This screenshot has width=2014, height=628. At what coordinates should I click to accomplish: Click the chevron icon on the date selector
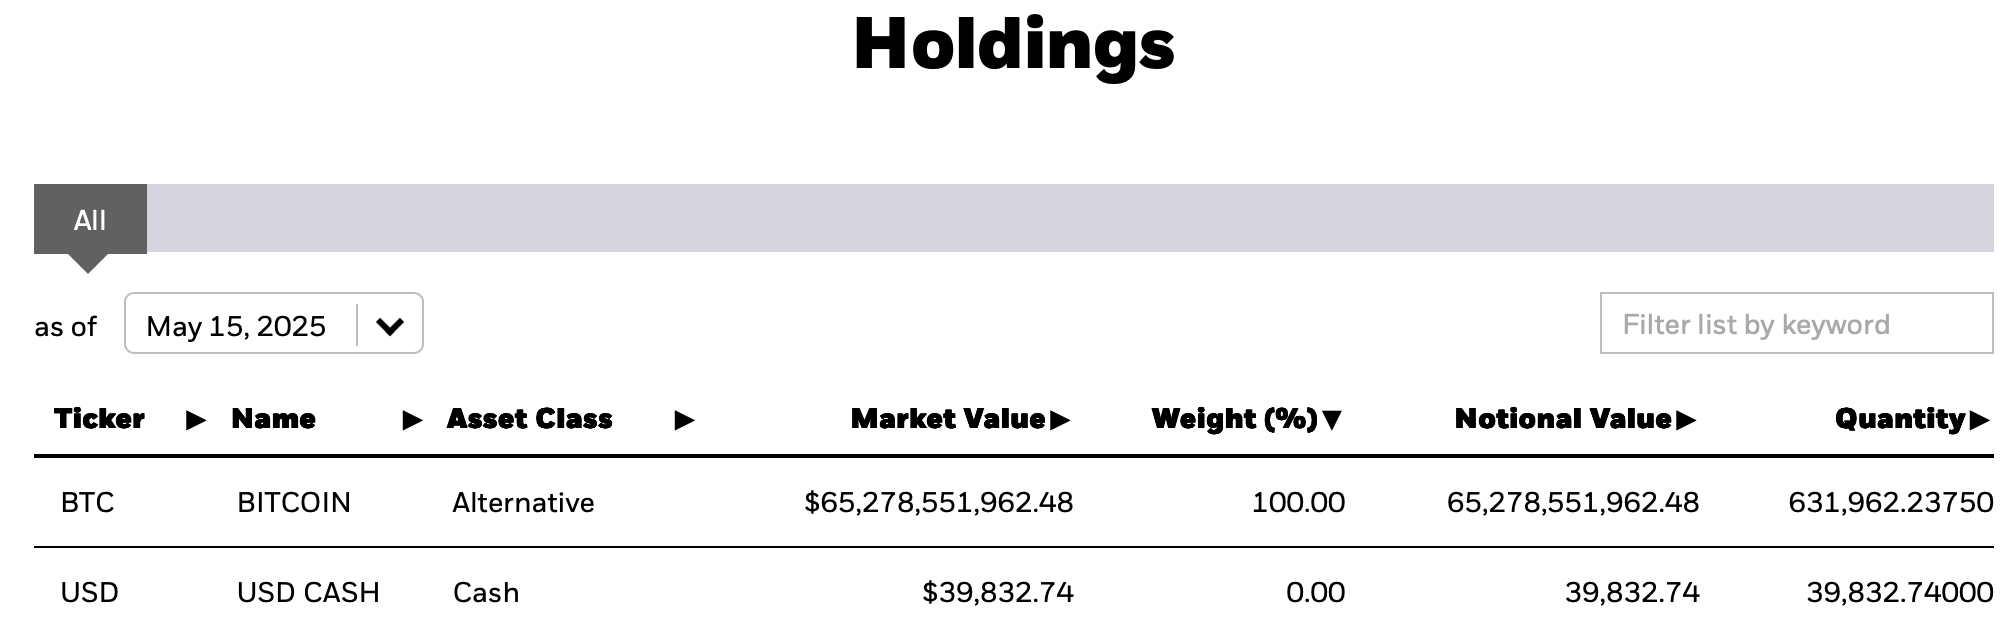click(391, 324)
